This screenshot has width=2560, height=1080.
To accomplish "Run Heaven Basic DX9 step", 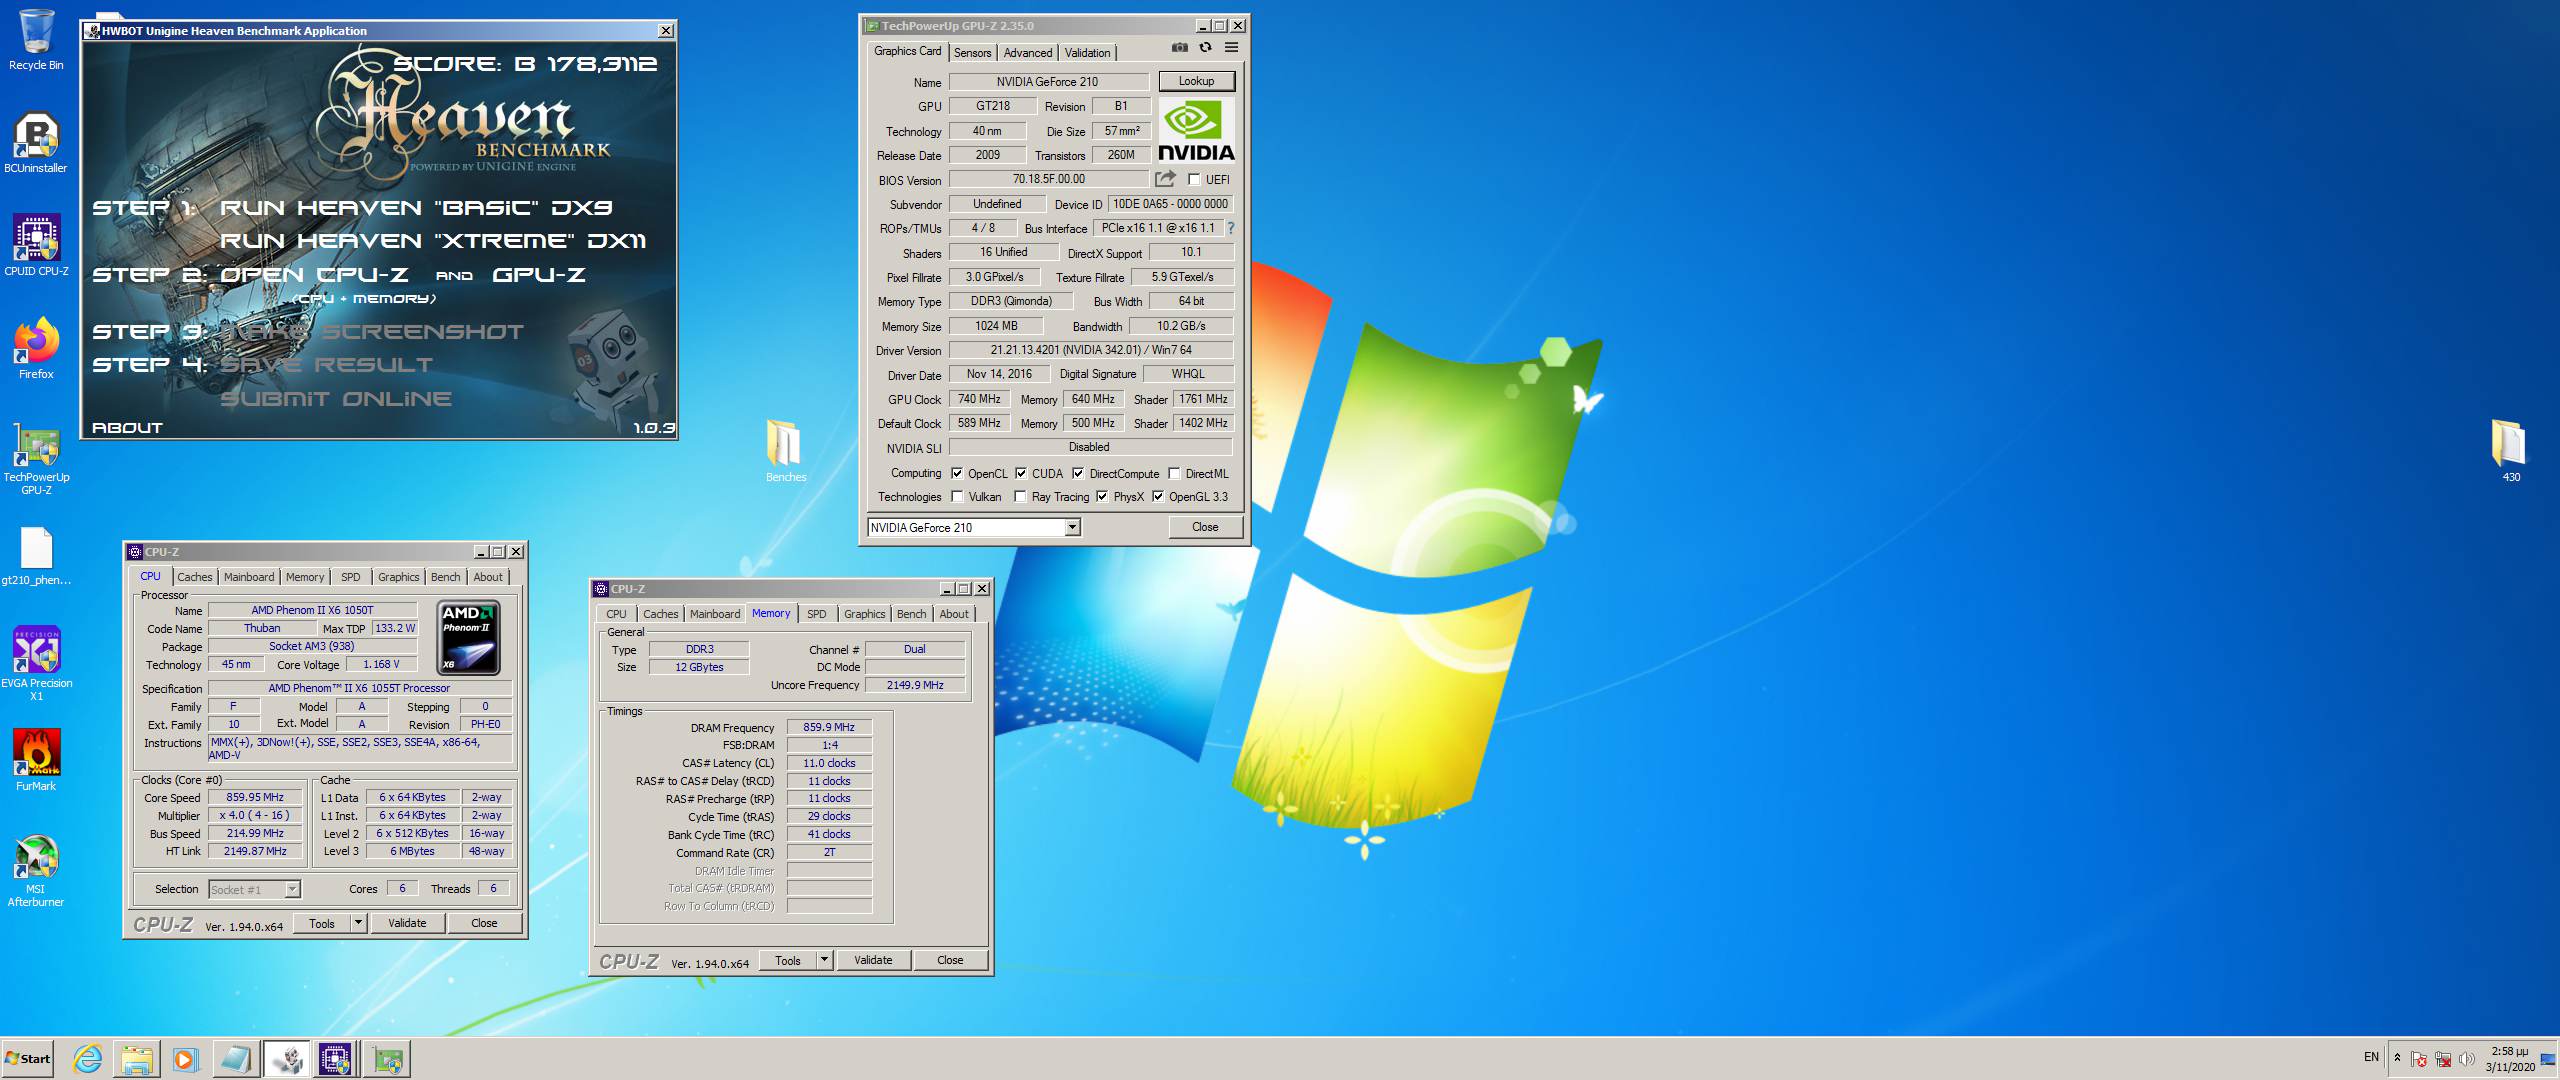I will coord(416,208).
